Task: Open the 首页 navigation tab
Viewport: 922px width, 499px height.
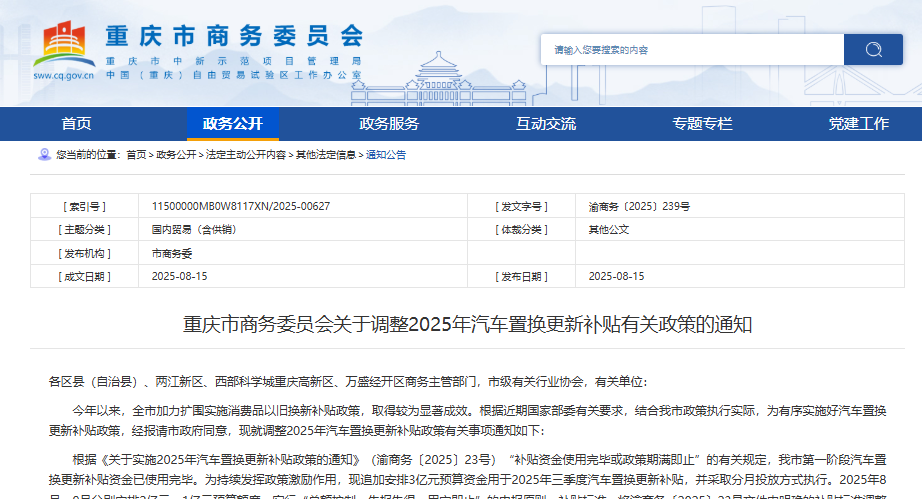Action: [x=76, y=124]
